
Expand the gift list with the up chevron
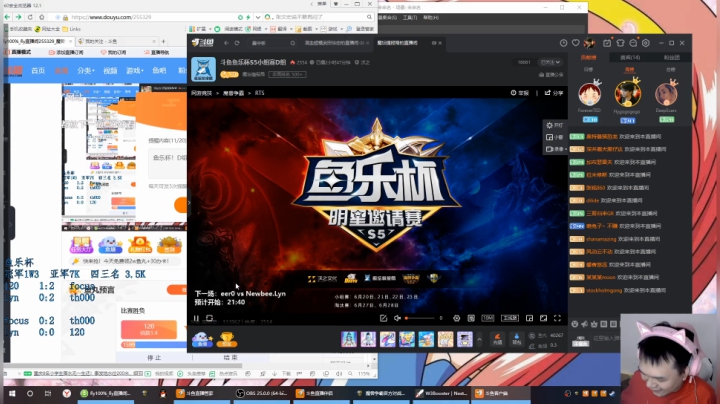pyautogui.click(x=479, y=340)
